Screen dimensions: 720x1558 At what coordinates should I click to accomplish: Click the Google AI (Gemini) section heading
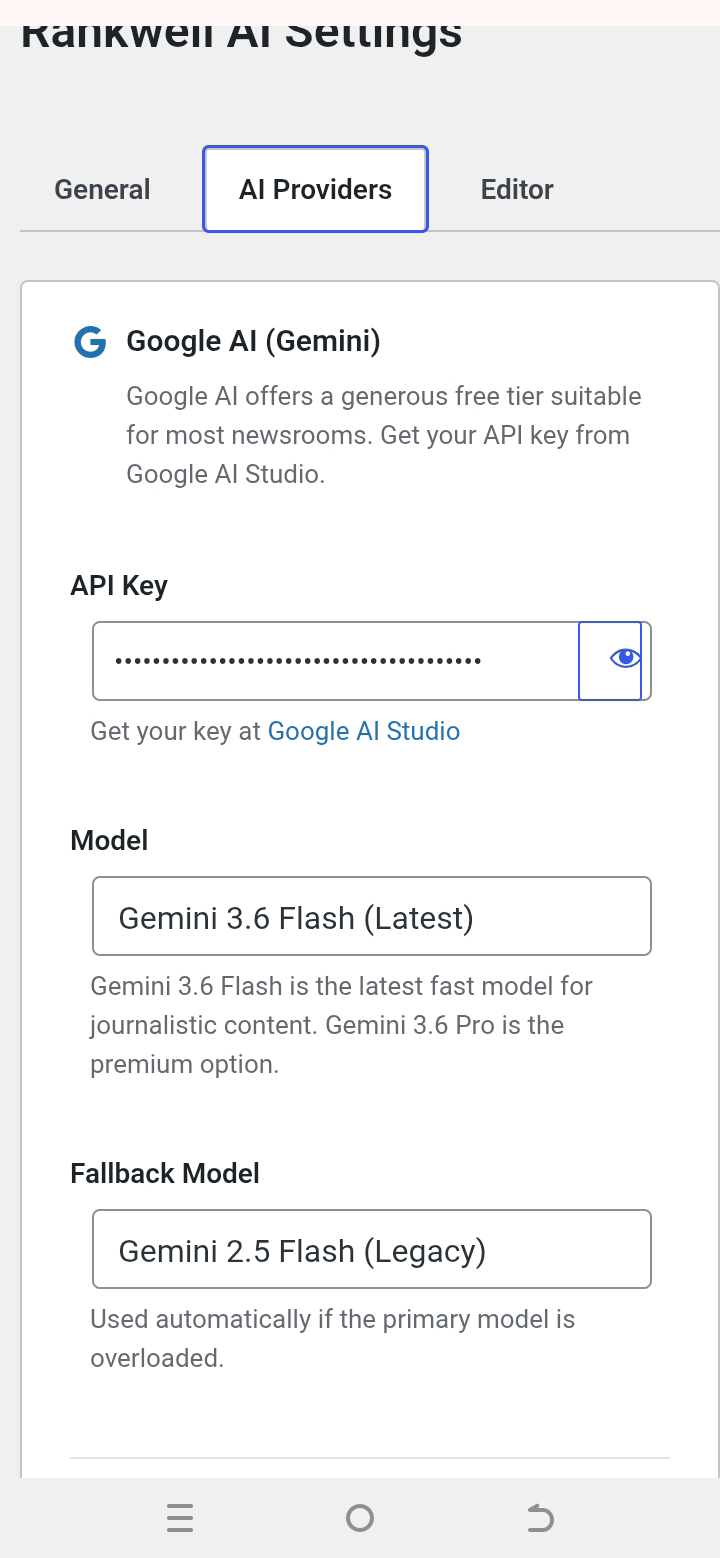(x=253, y=341)
